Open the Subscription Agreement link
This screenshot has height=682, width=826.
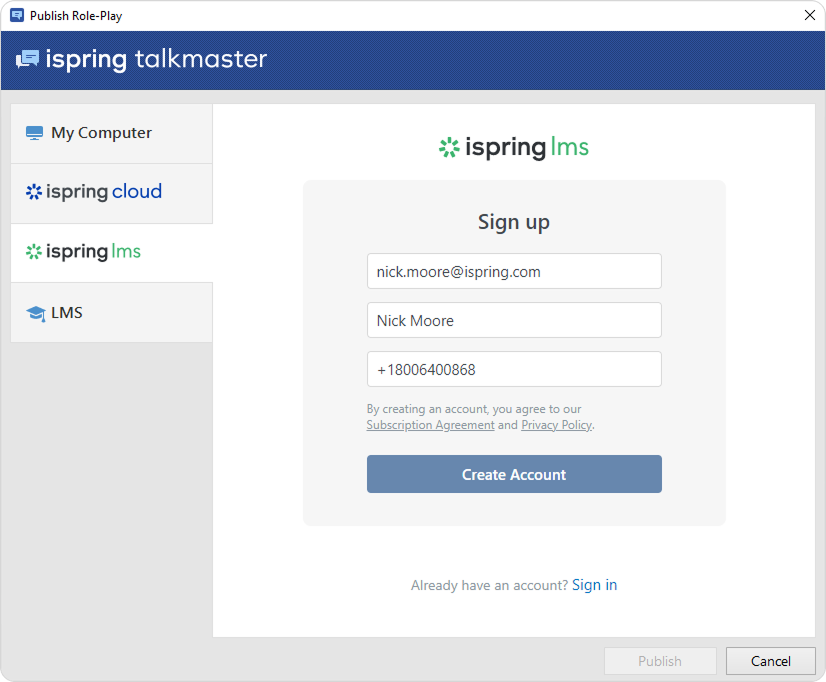[430, 425]
